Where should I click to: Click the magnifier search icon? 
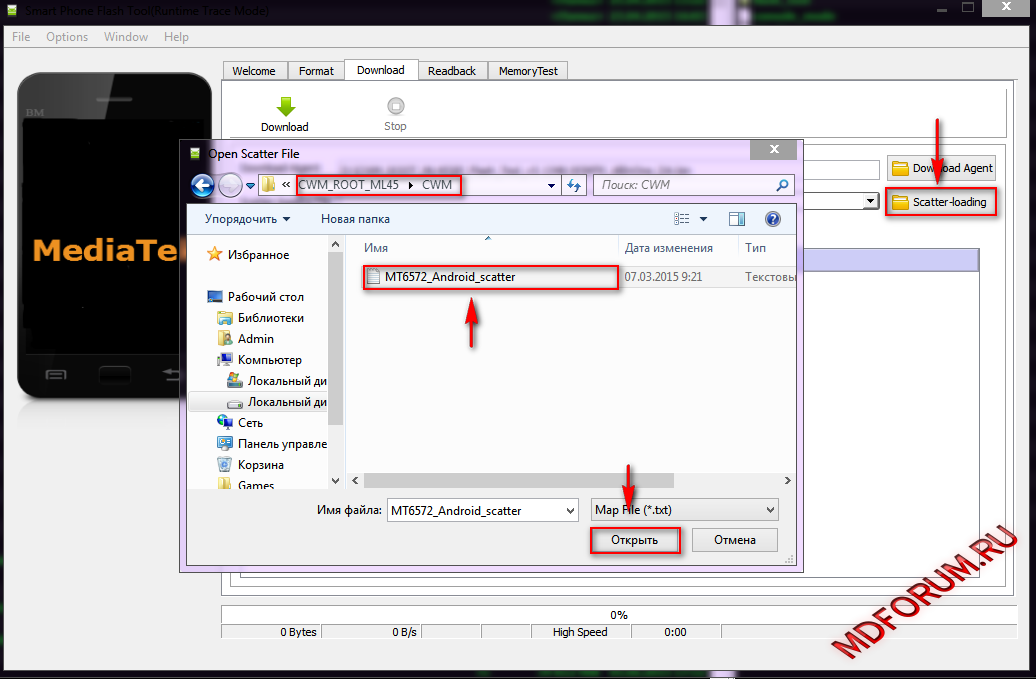tap(782, 185)
